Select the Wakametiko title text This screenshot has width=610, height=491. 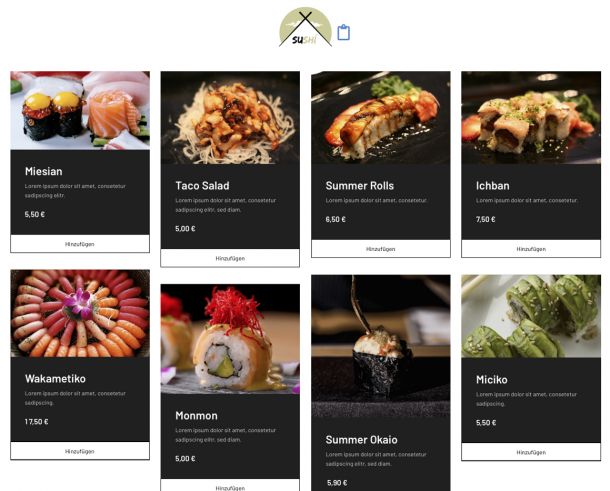55,379
